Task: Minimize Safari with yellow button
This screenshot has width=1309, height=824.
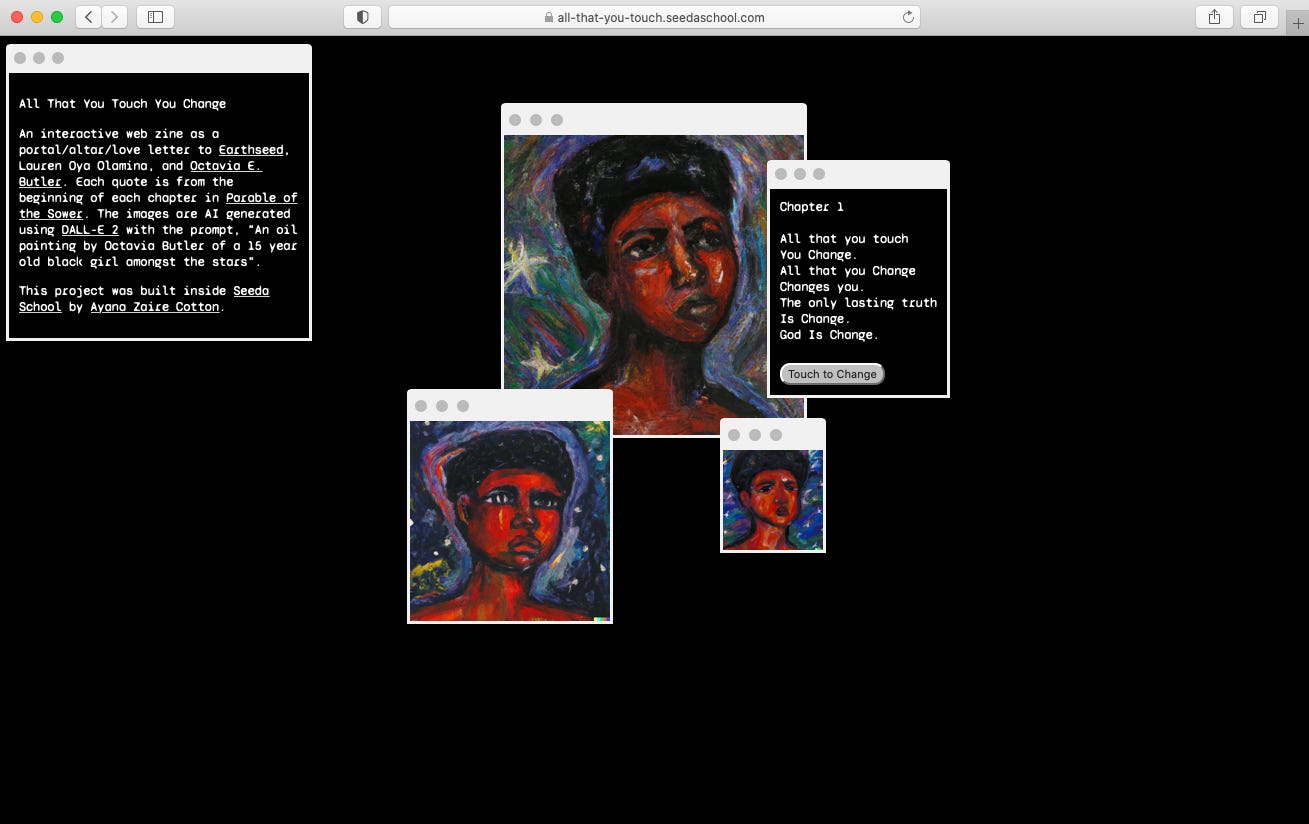Action: 37,17
